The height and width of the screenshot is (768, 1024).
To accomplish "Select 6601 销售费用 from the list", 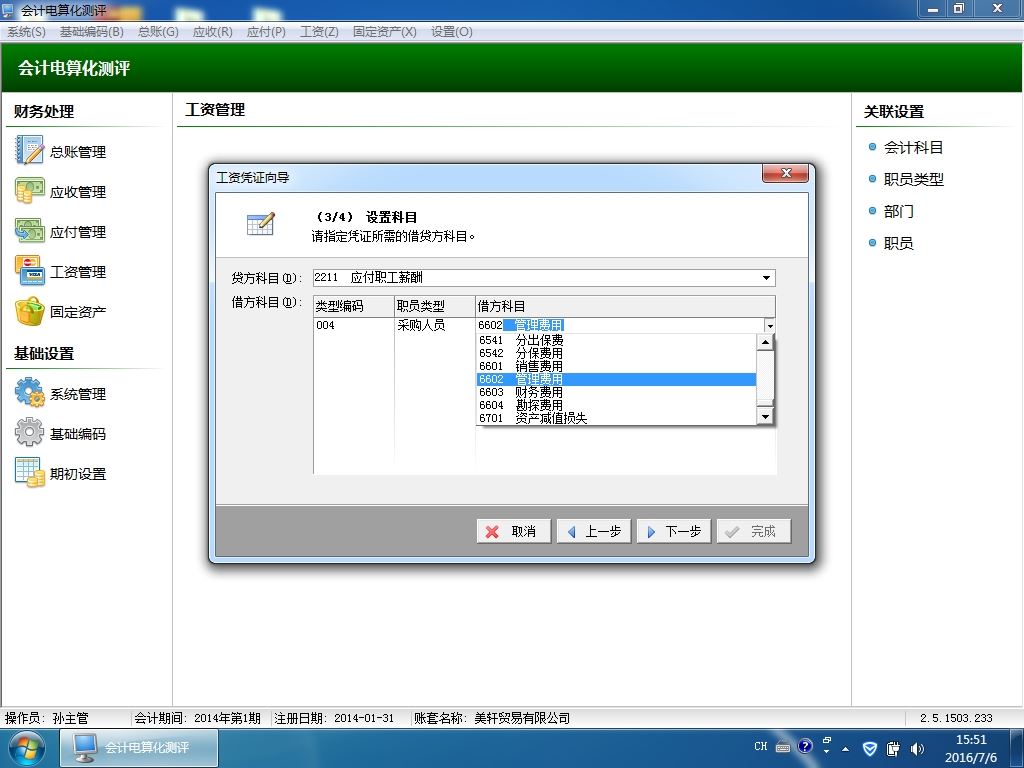I will coord(616,366).
